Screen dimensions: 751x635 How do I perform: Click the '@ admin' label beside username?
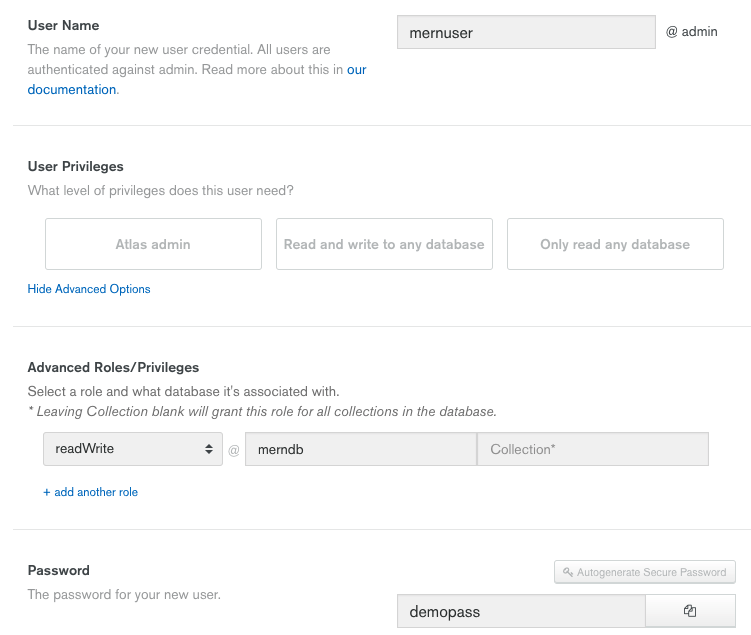pyautogui.click(x=692, y=32)
